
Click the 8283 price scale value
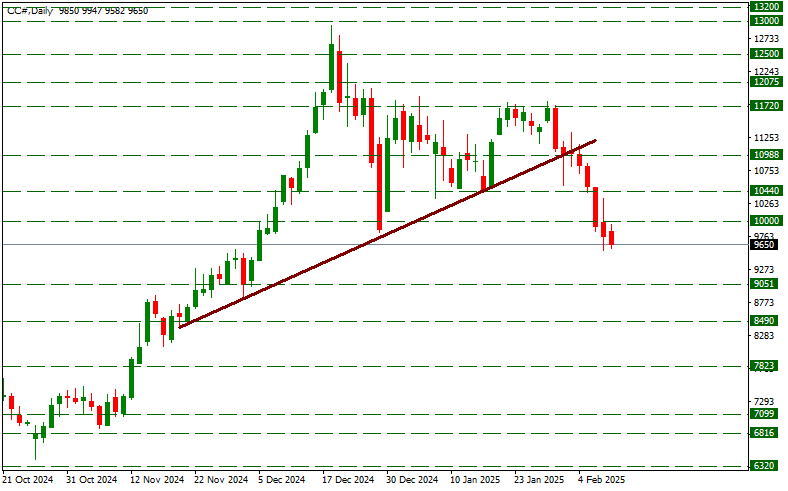pyautogui.click(x=765, y=336)
